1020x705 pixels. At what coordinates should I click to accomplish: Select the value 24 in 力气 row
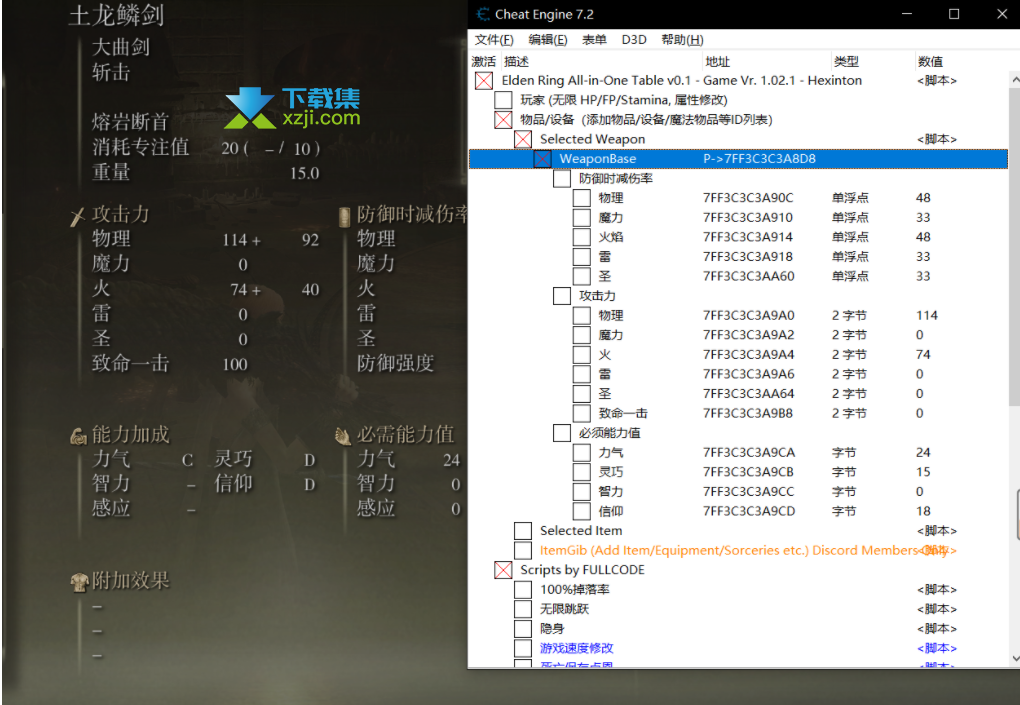[923, 452]
